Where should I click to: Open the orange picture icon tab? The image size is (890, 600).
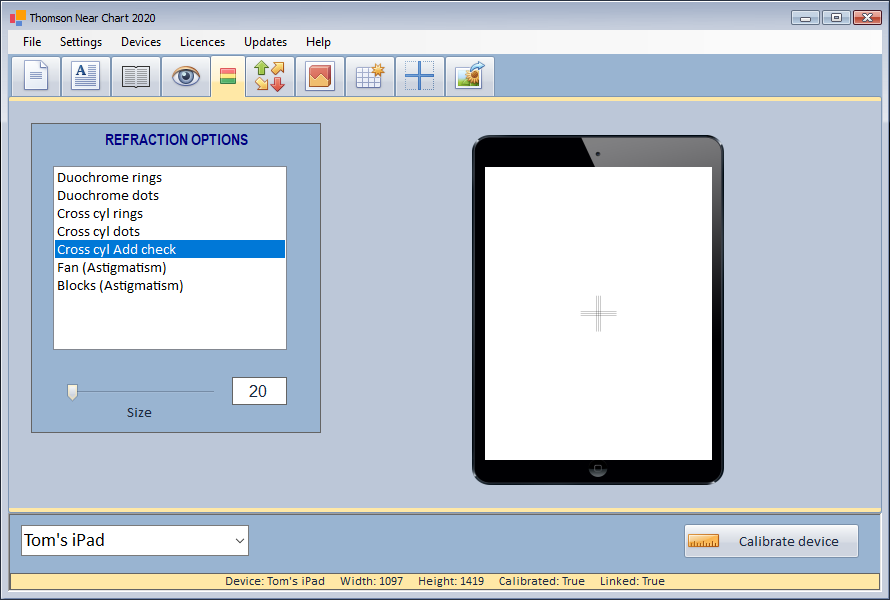tap(320, 77)
